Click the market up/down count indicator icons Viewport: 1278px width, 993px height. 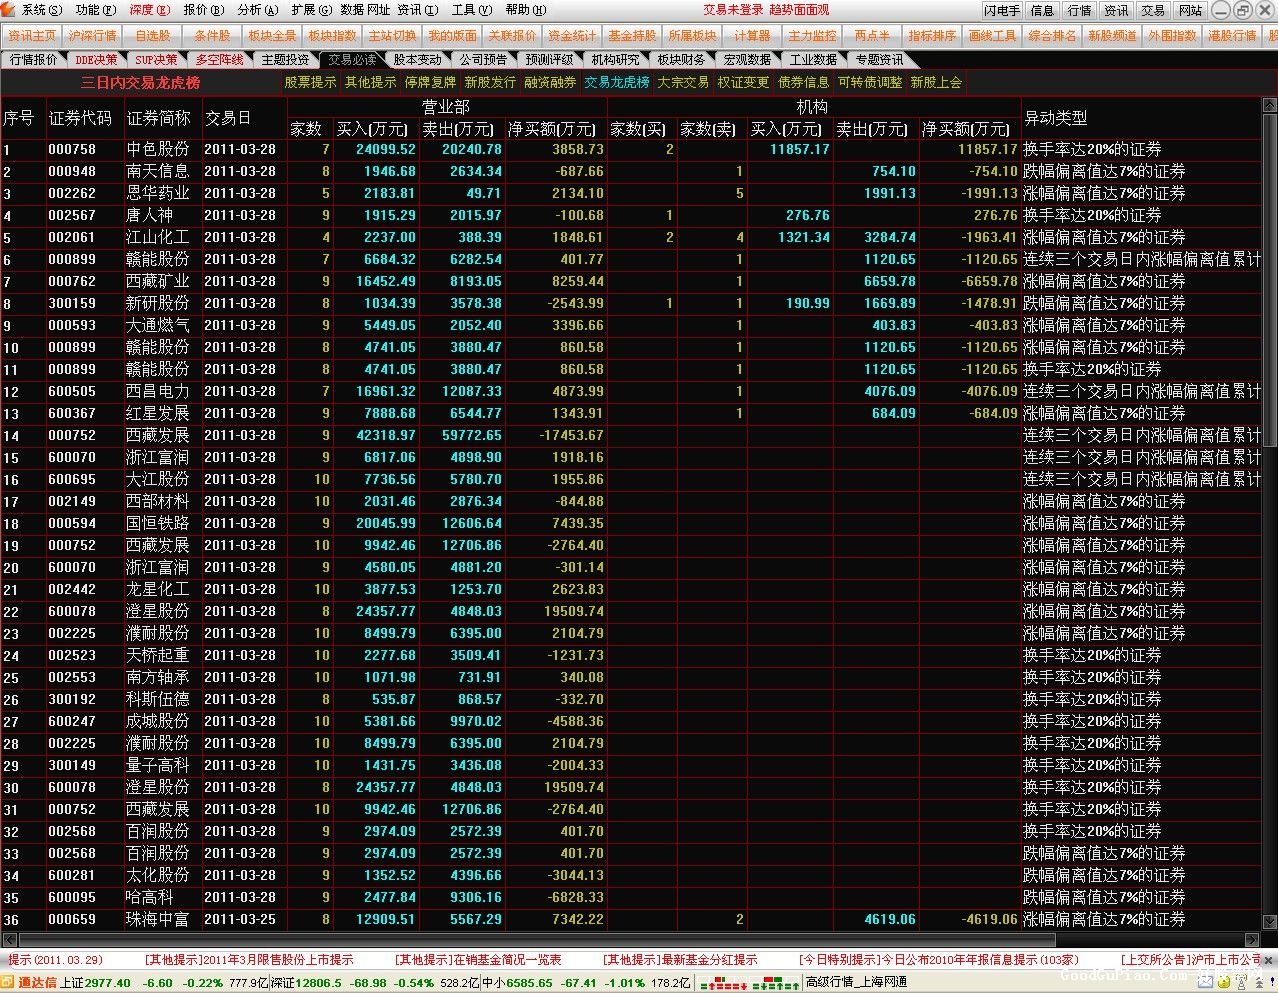click(749, 983)
